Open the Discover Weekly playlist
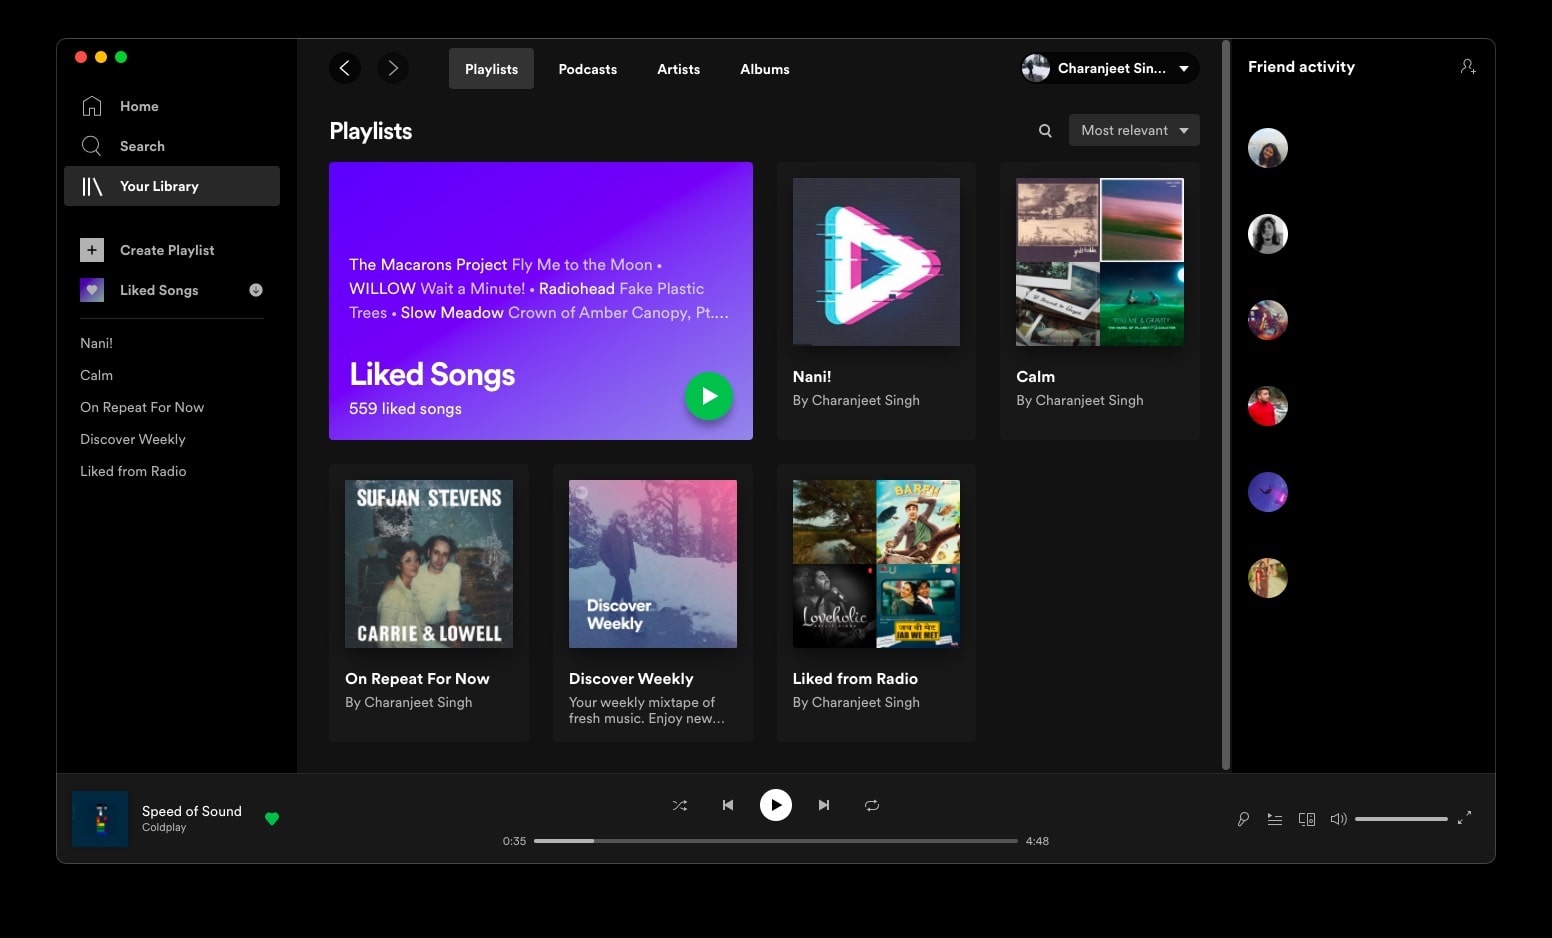The width and height of the screenshot is (1552, 938). point(652,563)
